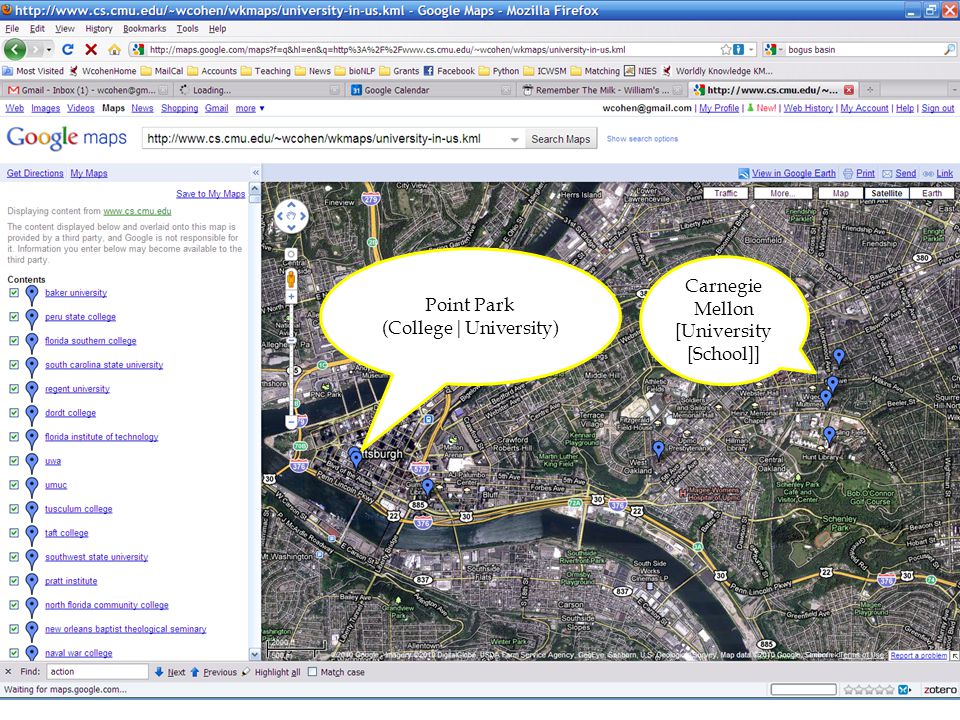Click the Zotero status bar icon
Viewport: 960px width, 720px height.
coord(940,689)
